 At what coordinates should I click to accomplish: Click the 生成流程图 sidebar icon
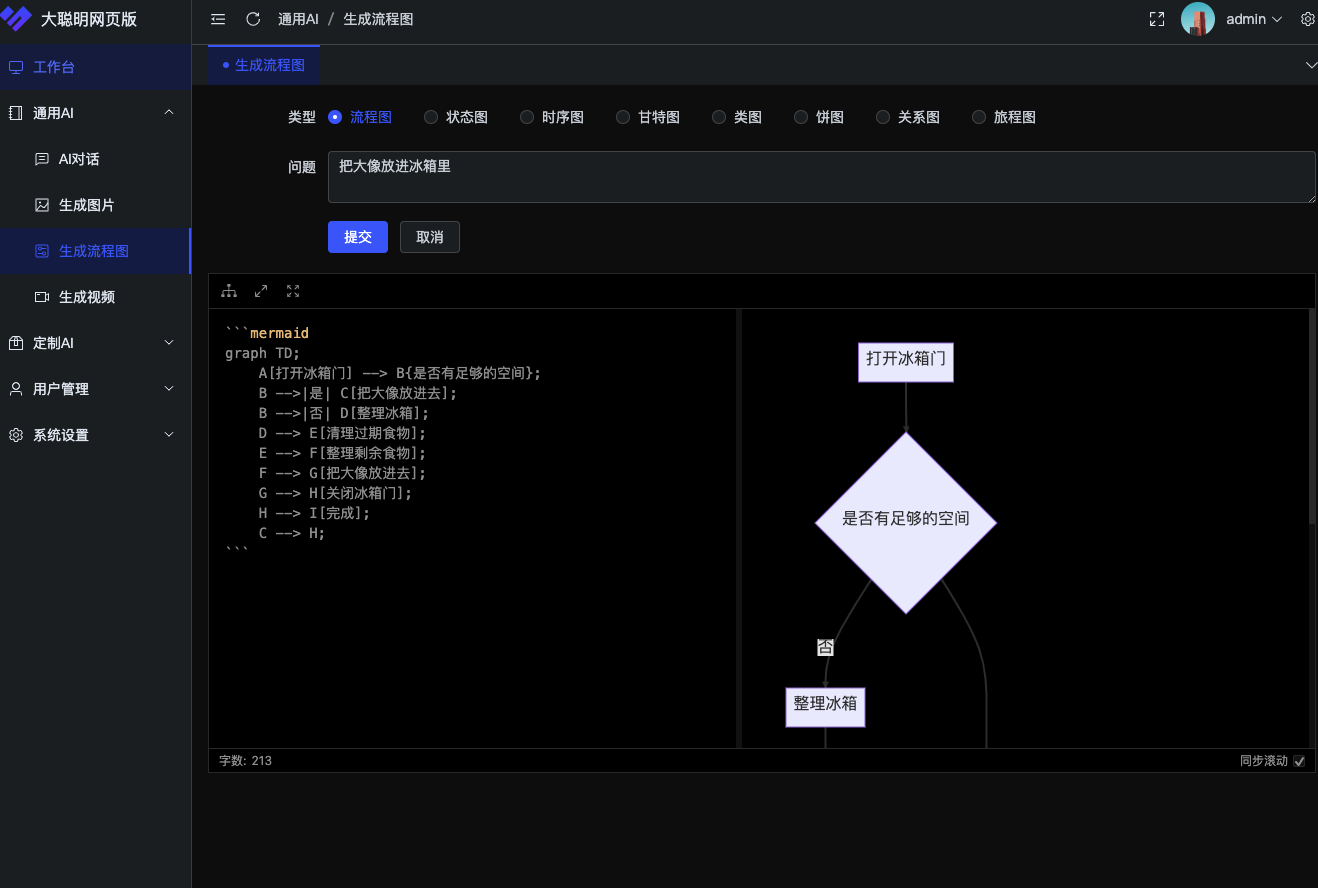[x=42, y=251]
